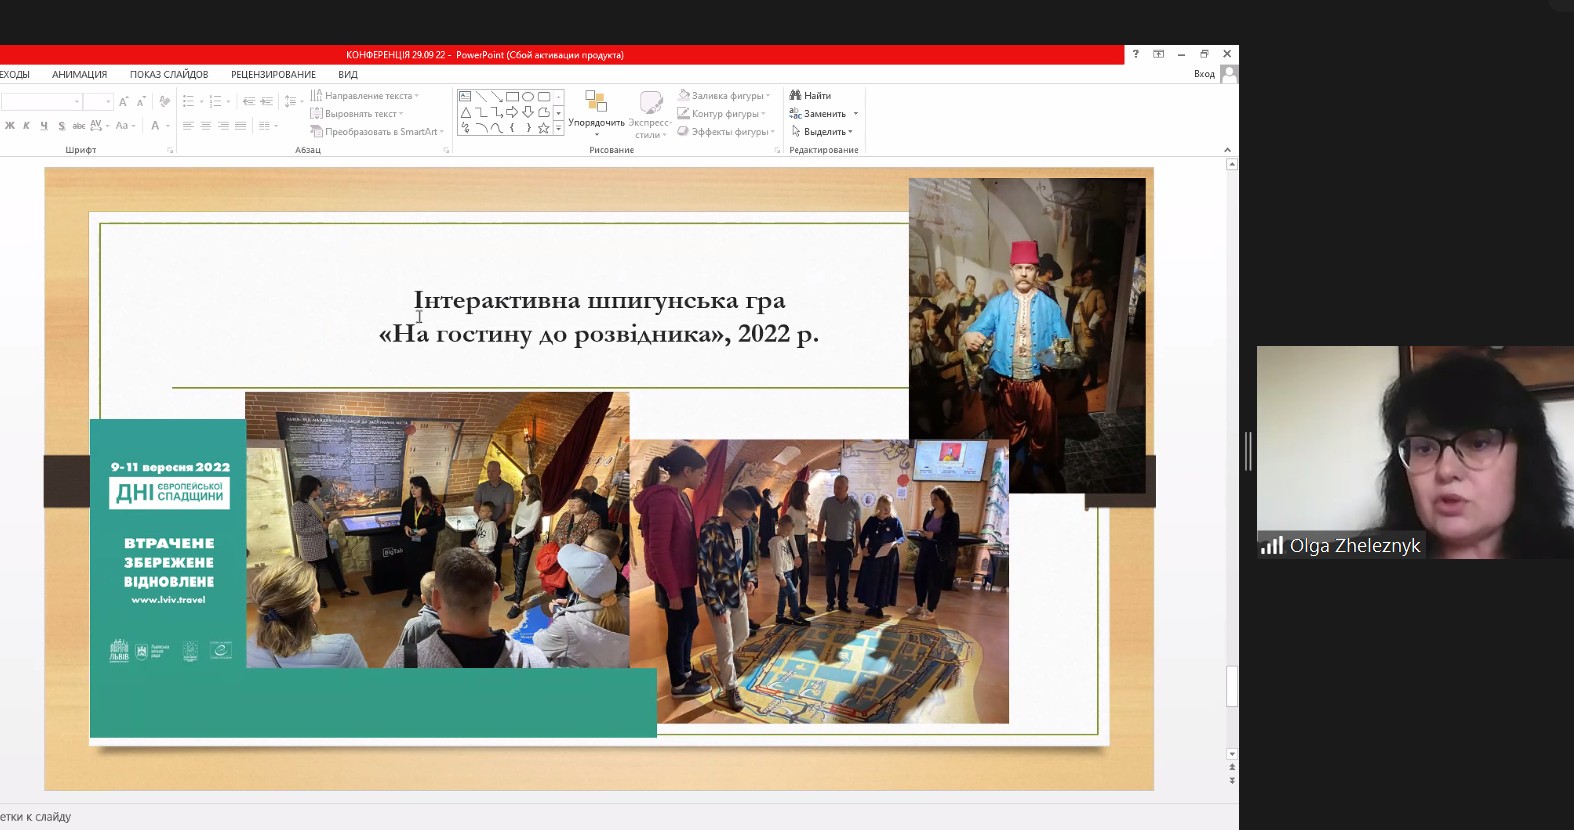Select the triangle shape in gallery

465,112
